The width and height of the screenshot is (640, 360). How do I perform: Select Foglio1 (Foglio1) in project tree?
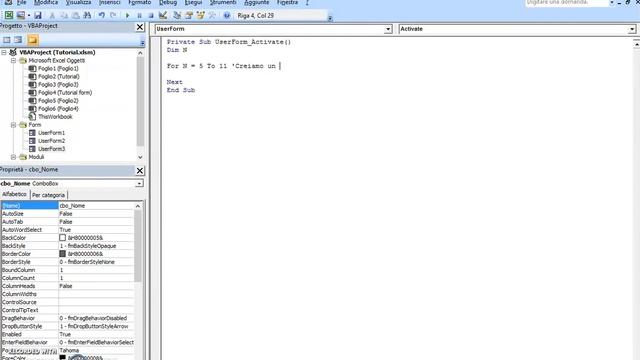(58, 69)
